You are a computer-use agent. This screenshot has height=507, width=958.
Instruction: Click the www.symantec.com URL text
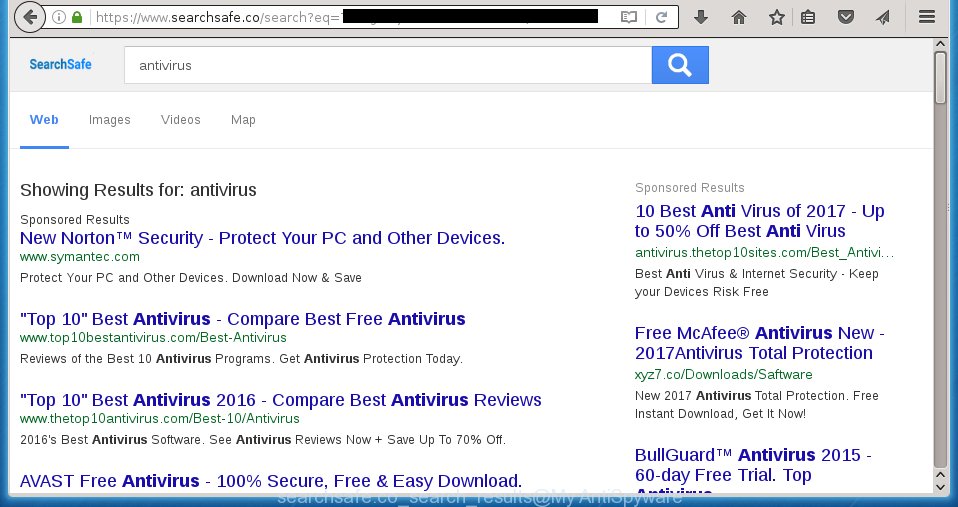[x=79, y=257]
